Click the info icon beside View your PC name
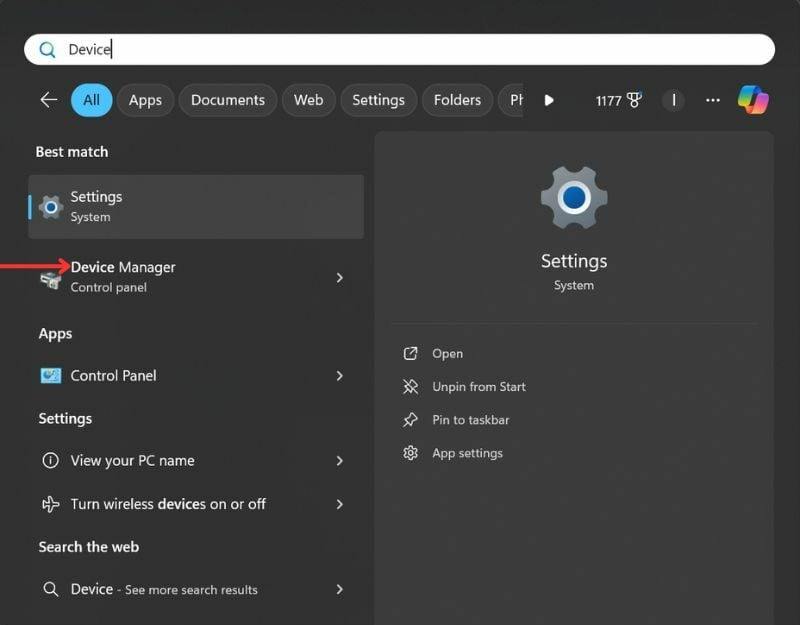This screenshot has height=625, width=800. (x=51, y=460)
